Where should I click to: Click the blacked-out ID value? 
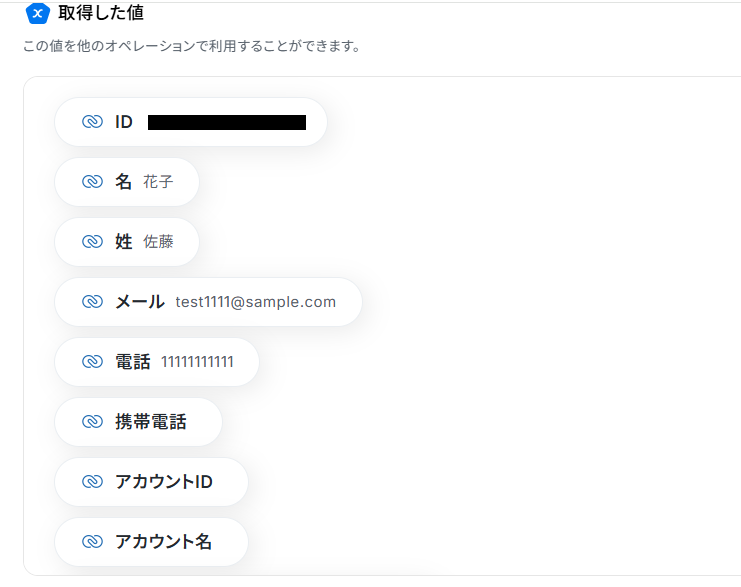point(227,122)
